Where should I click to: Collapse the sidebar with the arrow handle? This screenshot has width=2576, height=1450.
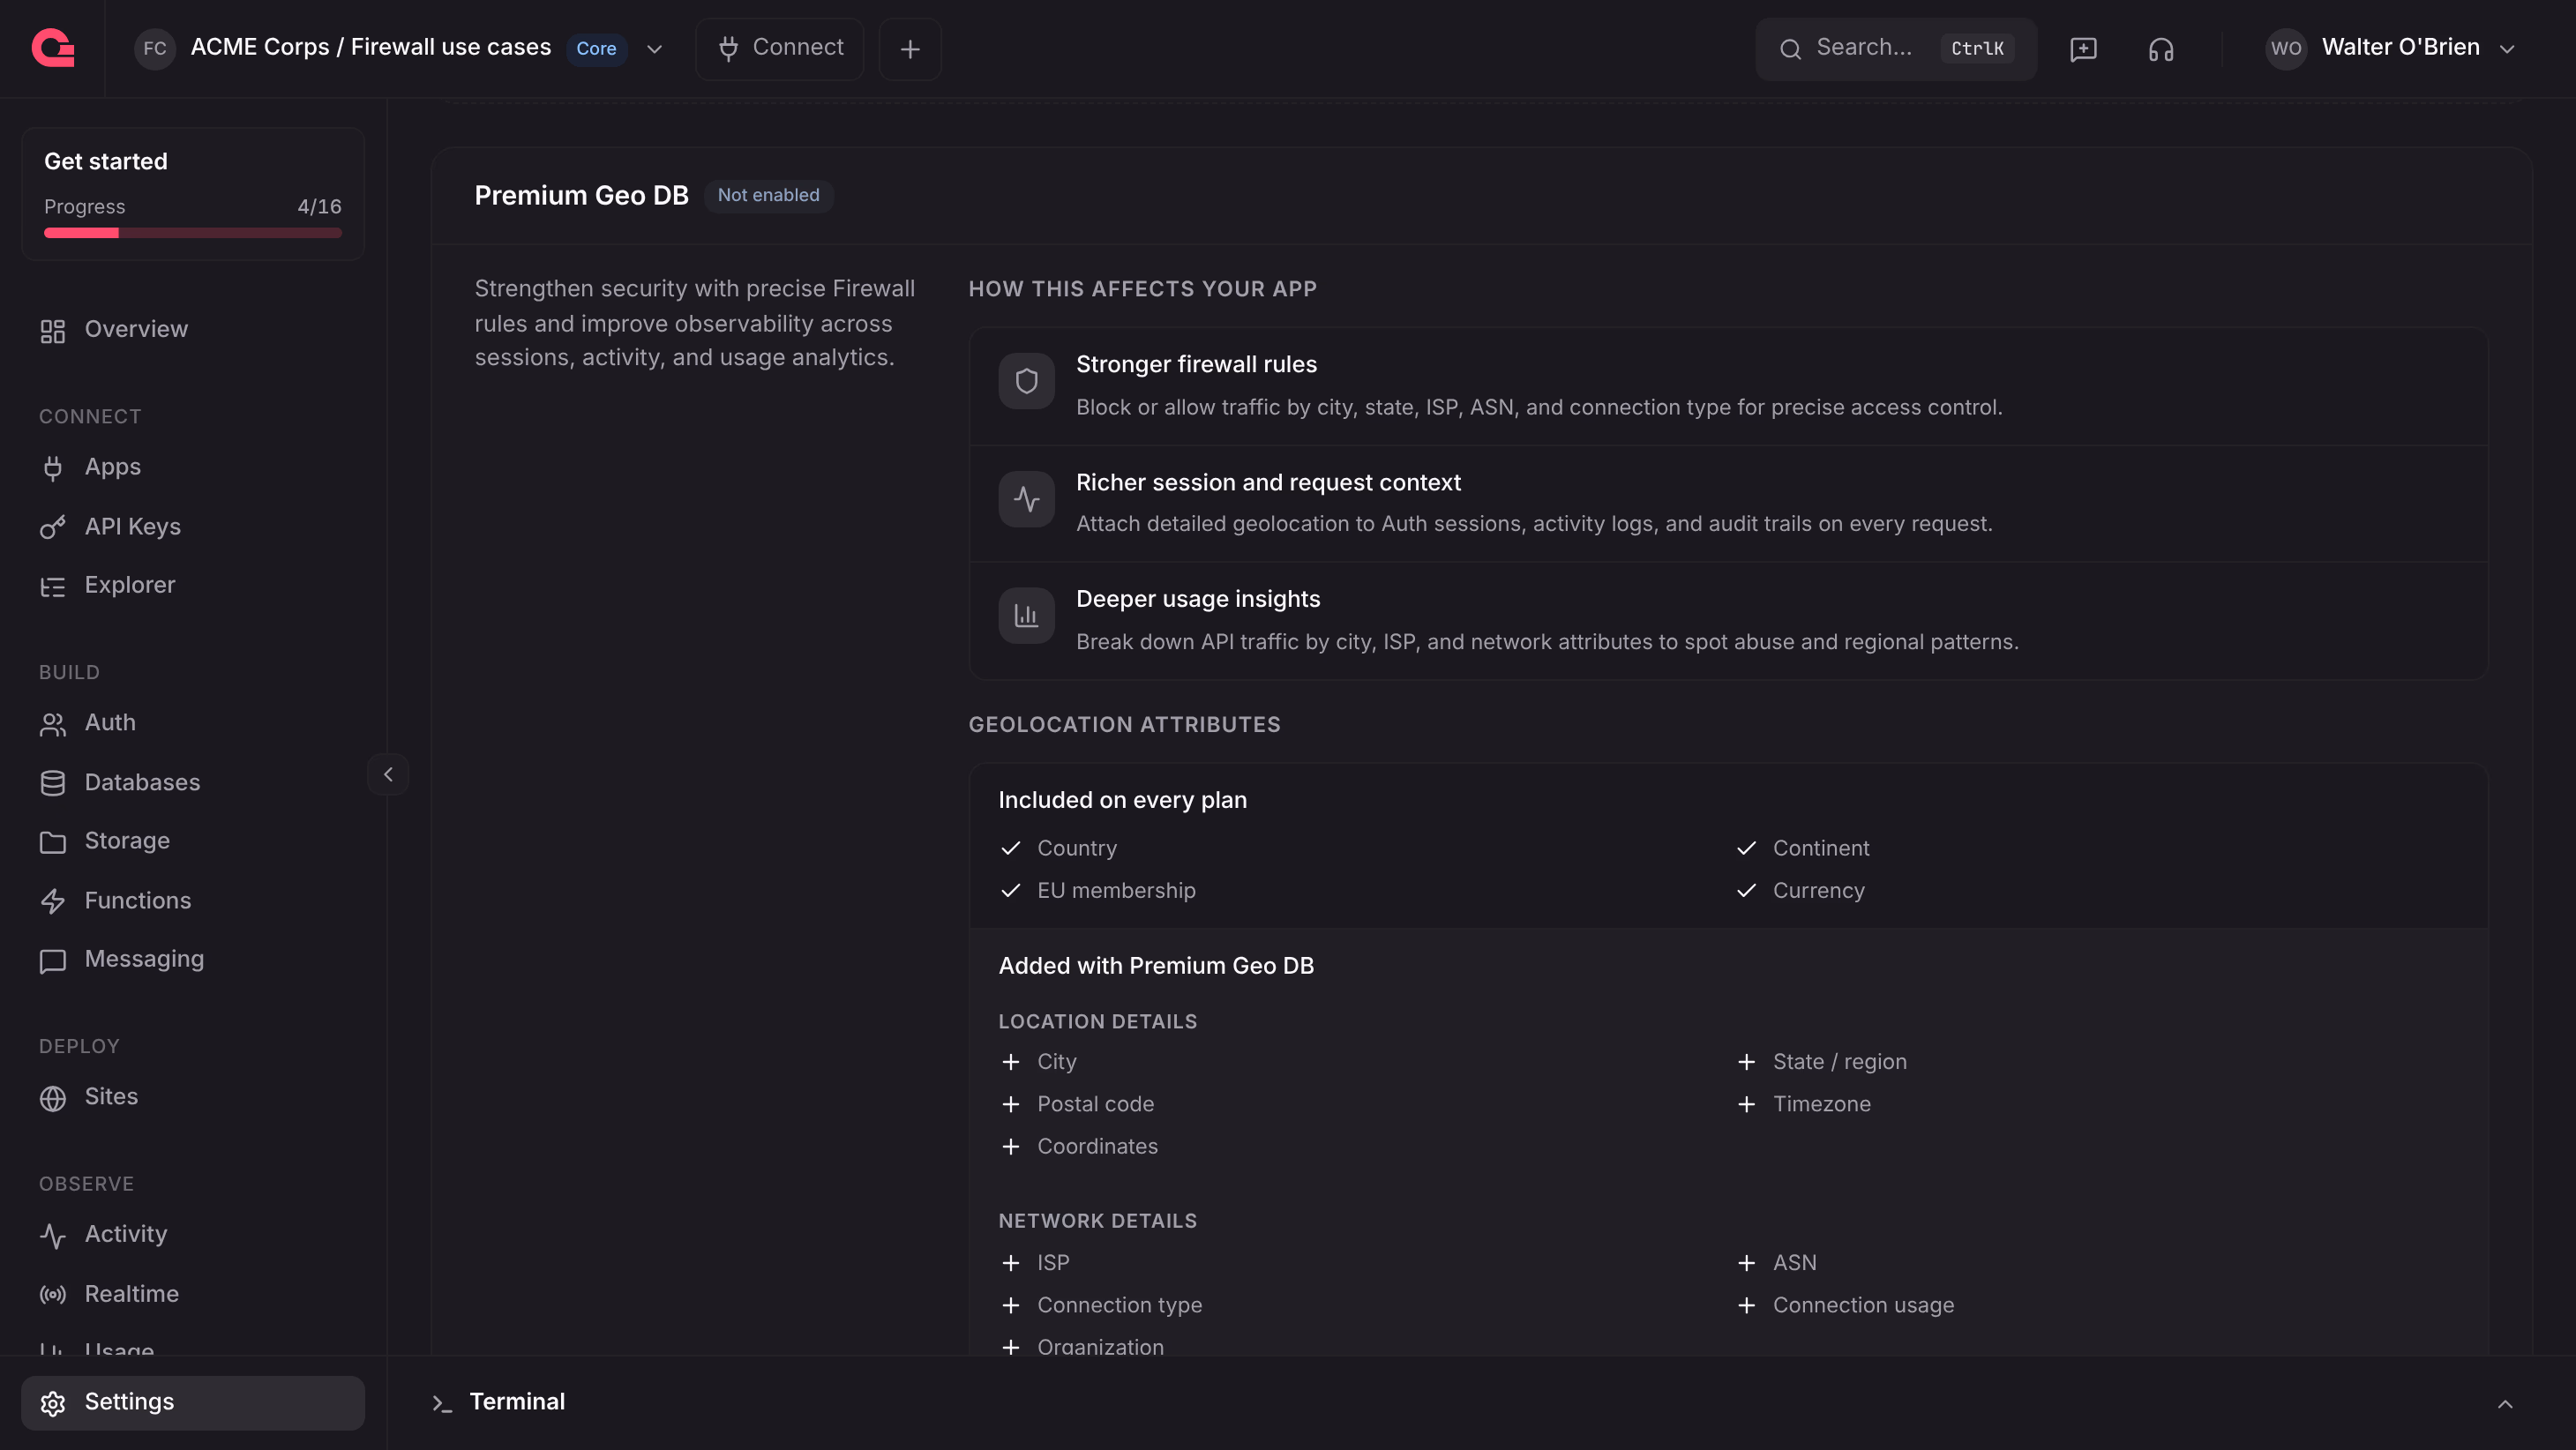[388, 774]
